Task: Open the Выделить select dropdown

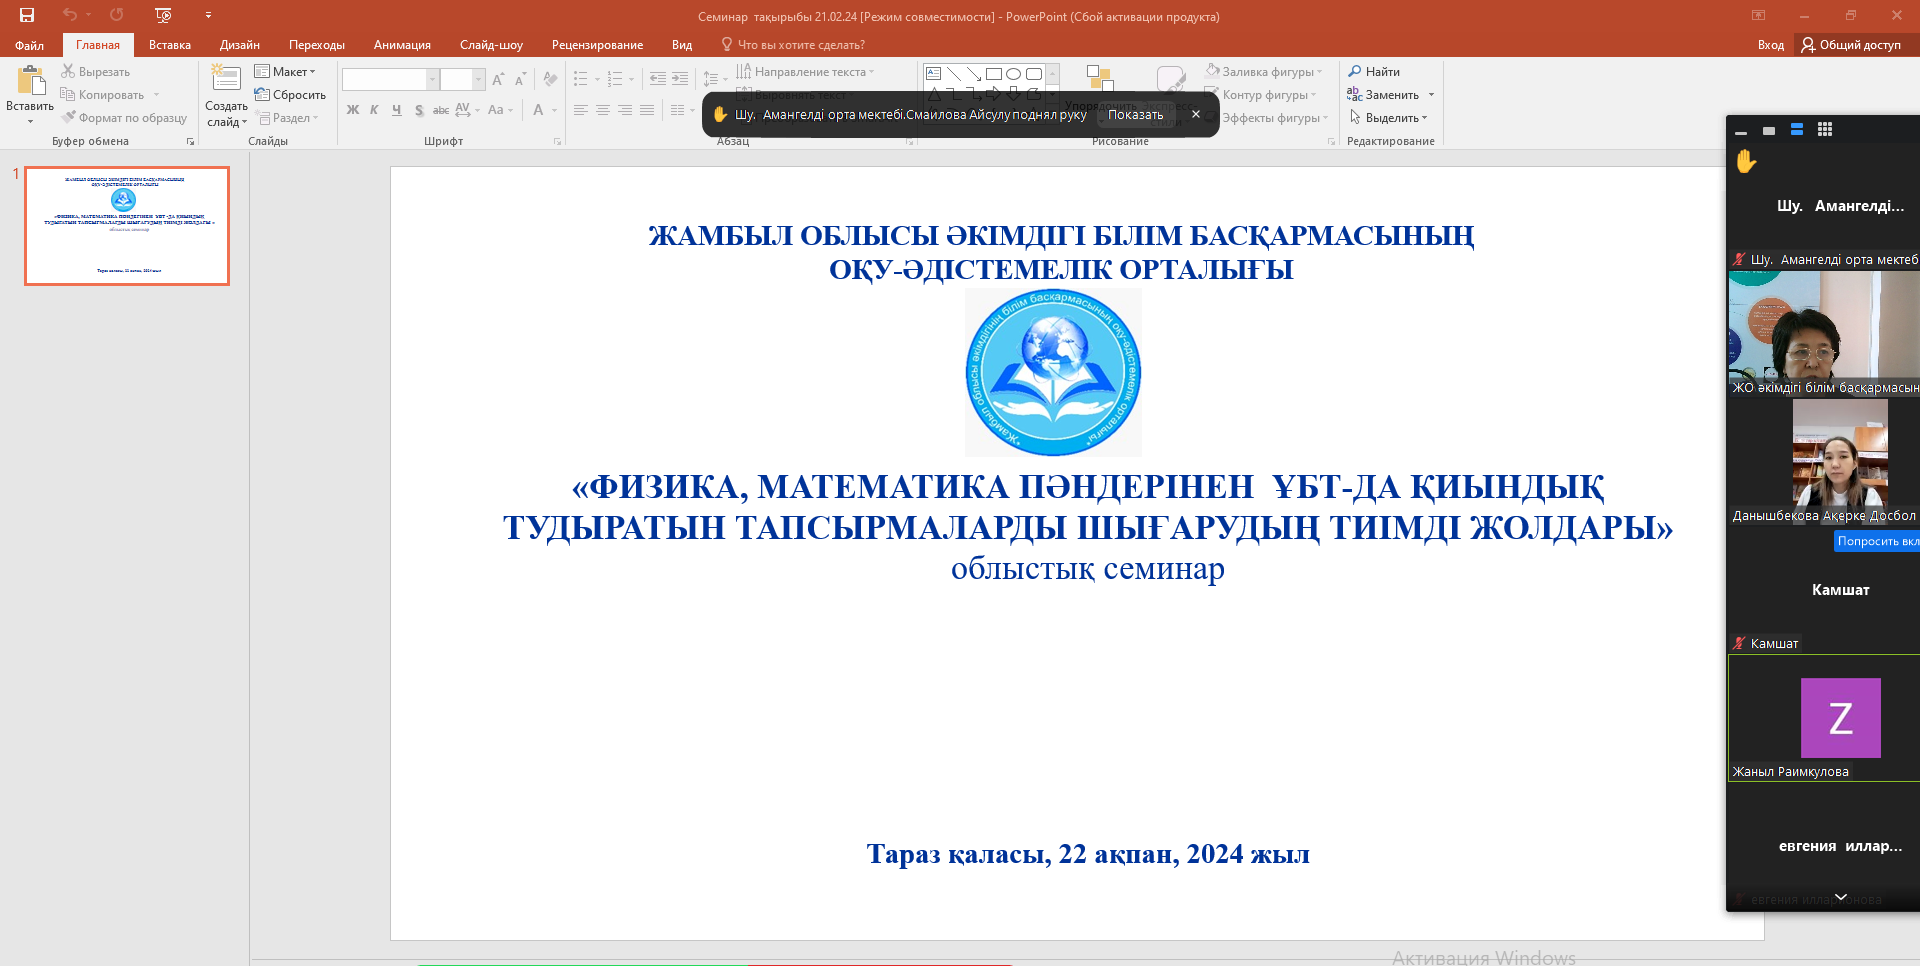Action: point(1388,118)
